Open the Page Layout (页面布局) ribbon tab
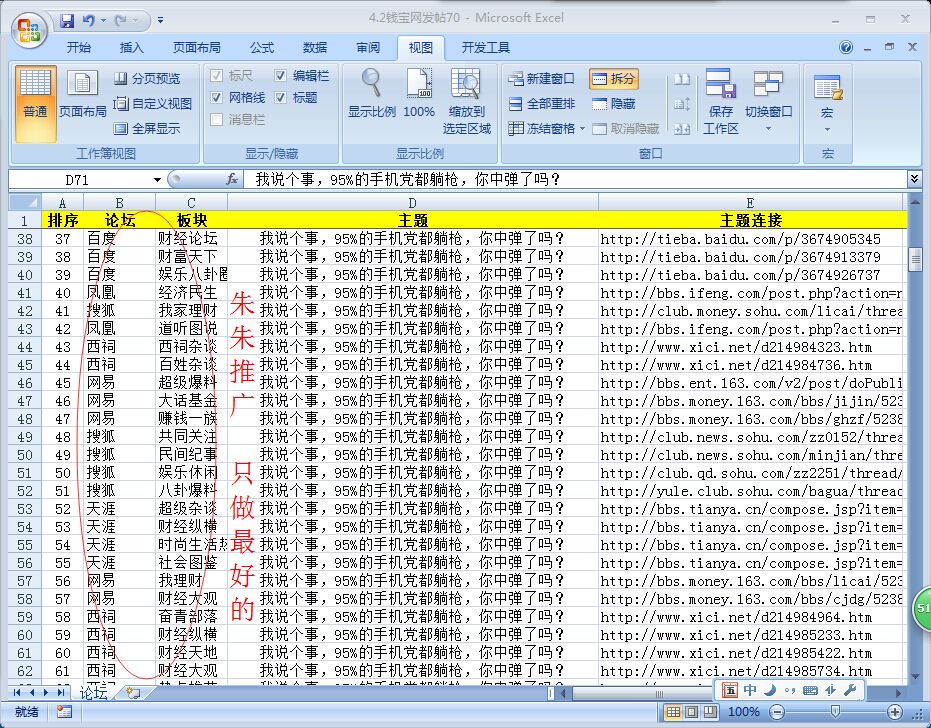 pyautogui.click(x=197, y=48)
